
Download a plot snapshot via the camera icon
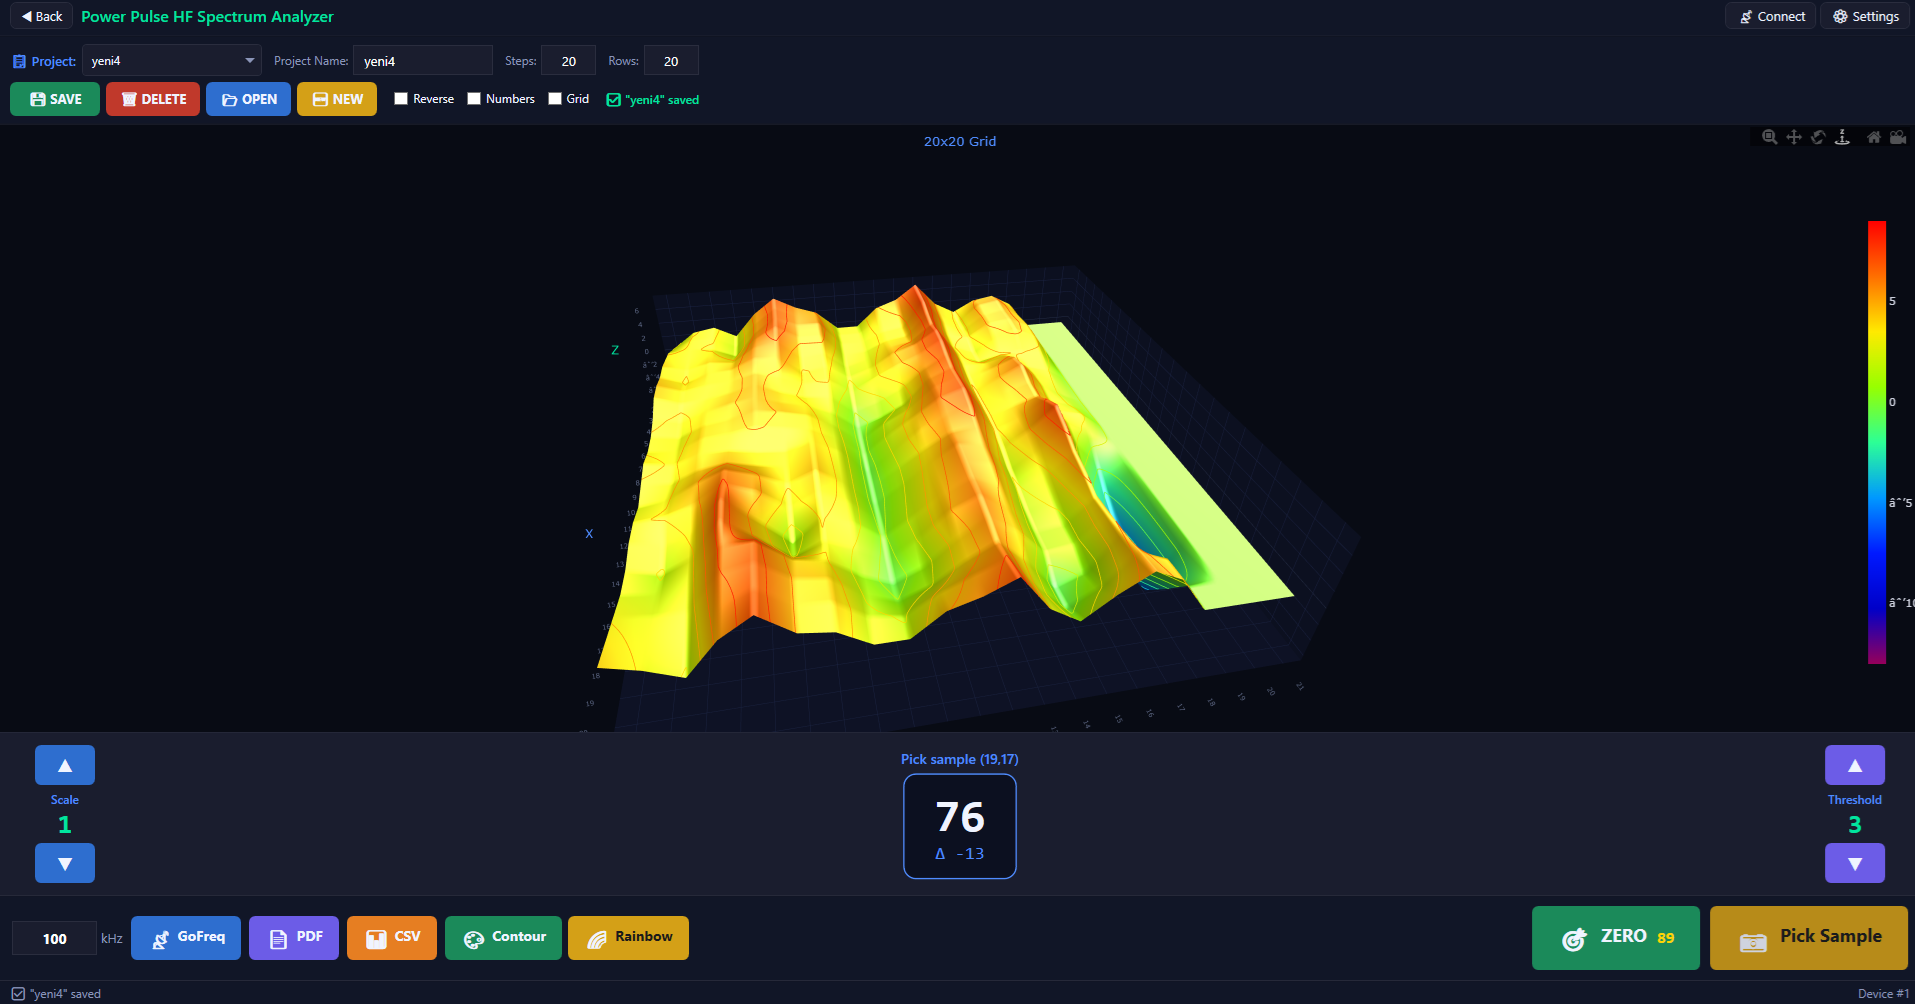(1897, 137)
